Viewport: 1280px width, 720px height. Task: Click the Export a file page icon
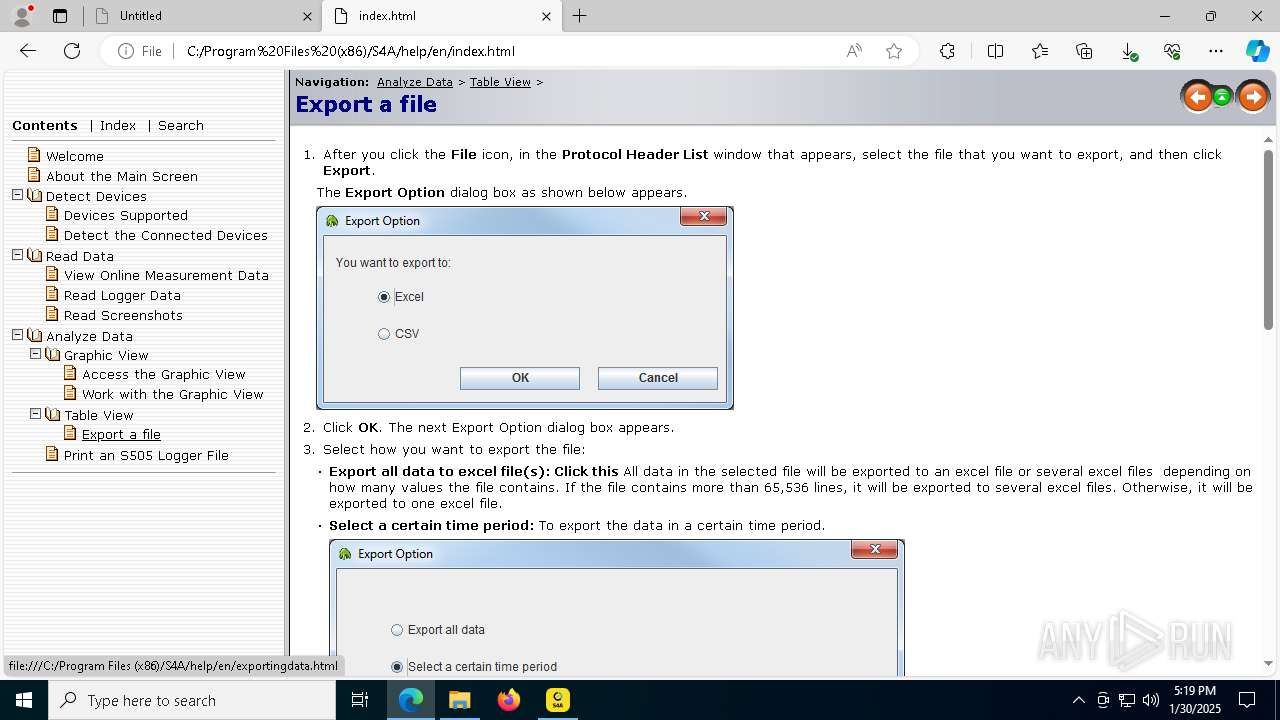pyautogui.click(x=70, y=433)
